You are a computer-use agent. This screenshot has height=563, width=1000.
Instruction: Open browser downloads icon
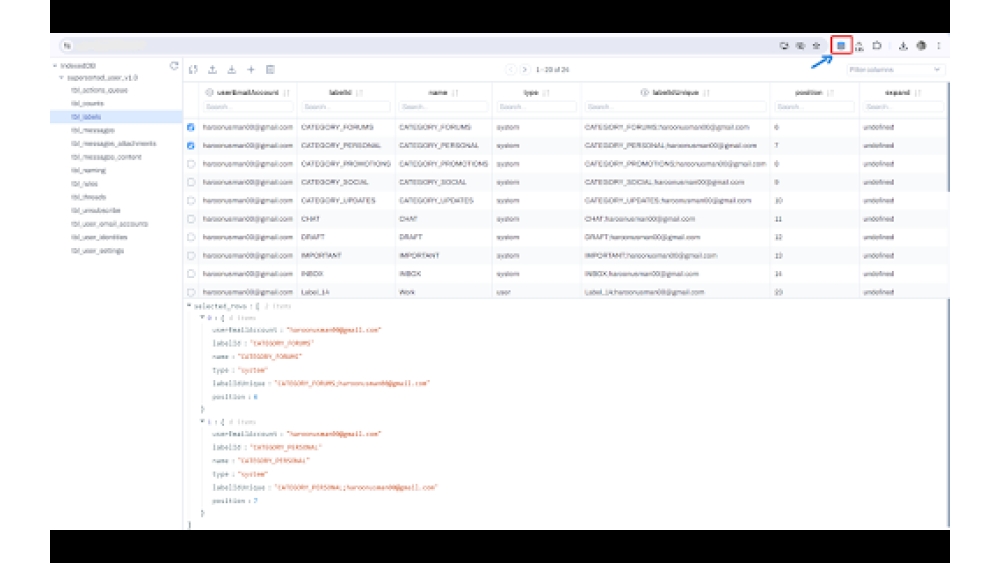(903, 46)
